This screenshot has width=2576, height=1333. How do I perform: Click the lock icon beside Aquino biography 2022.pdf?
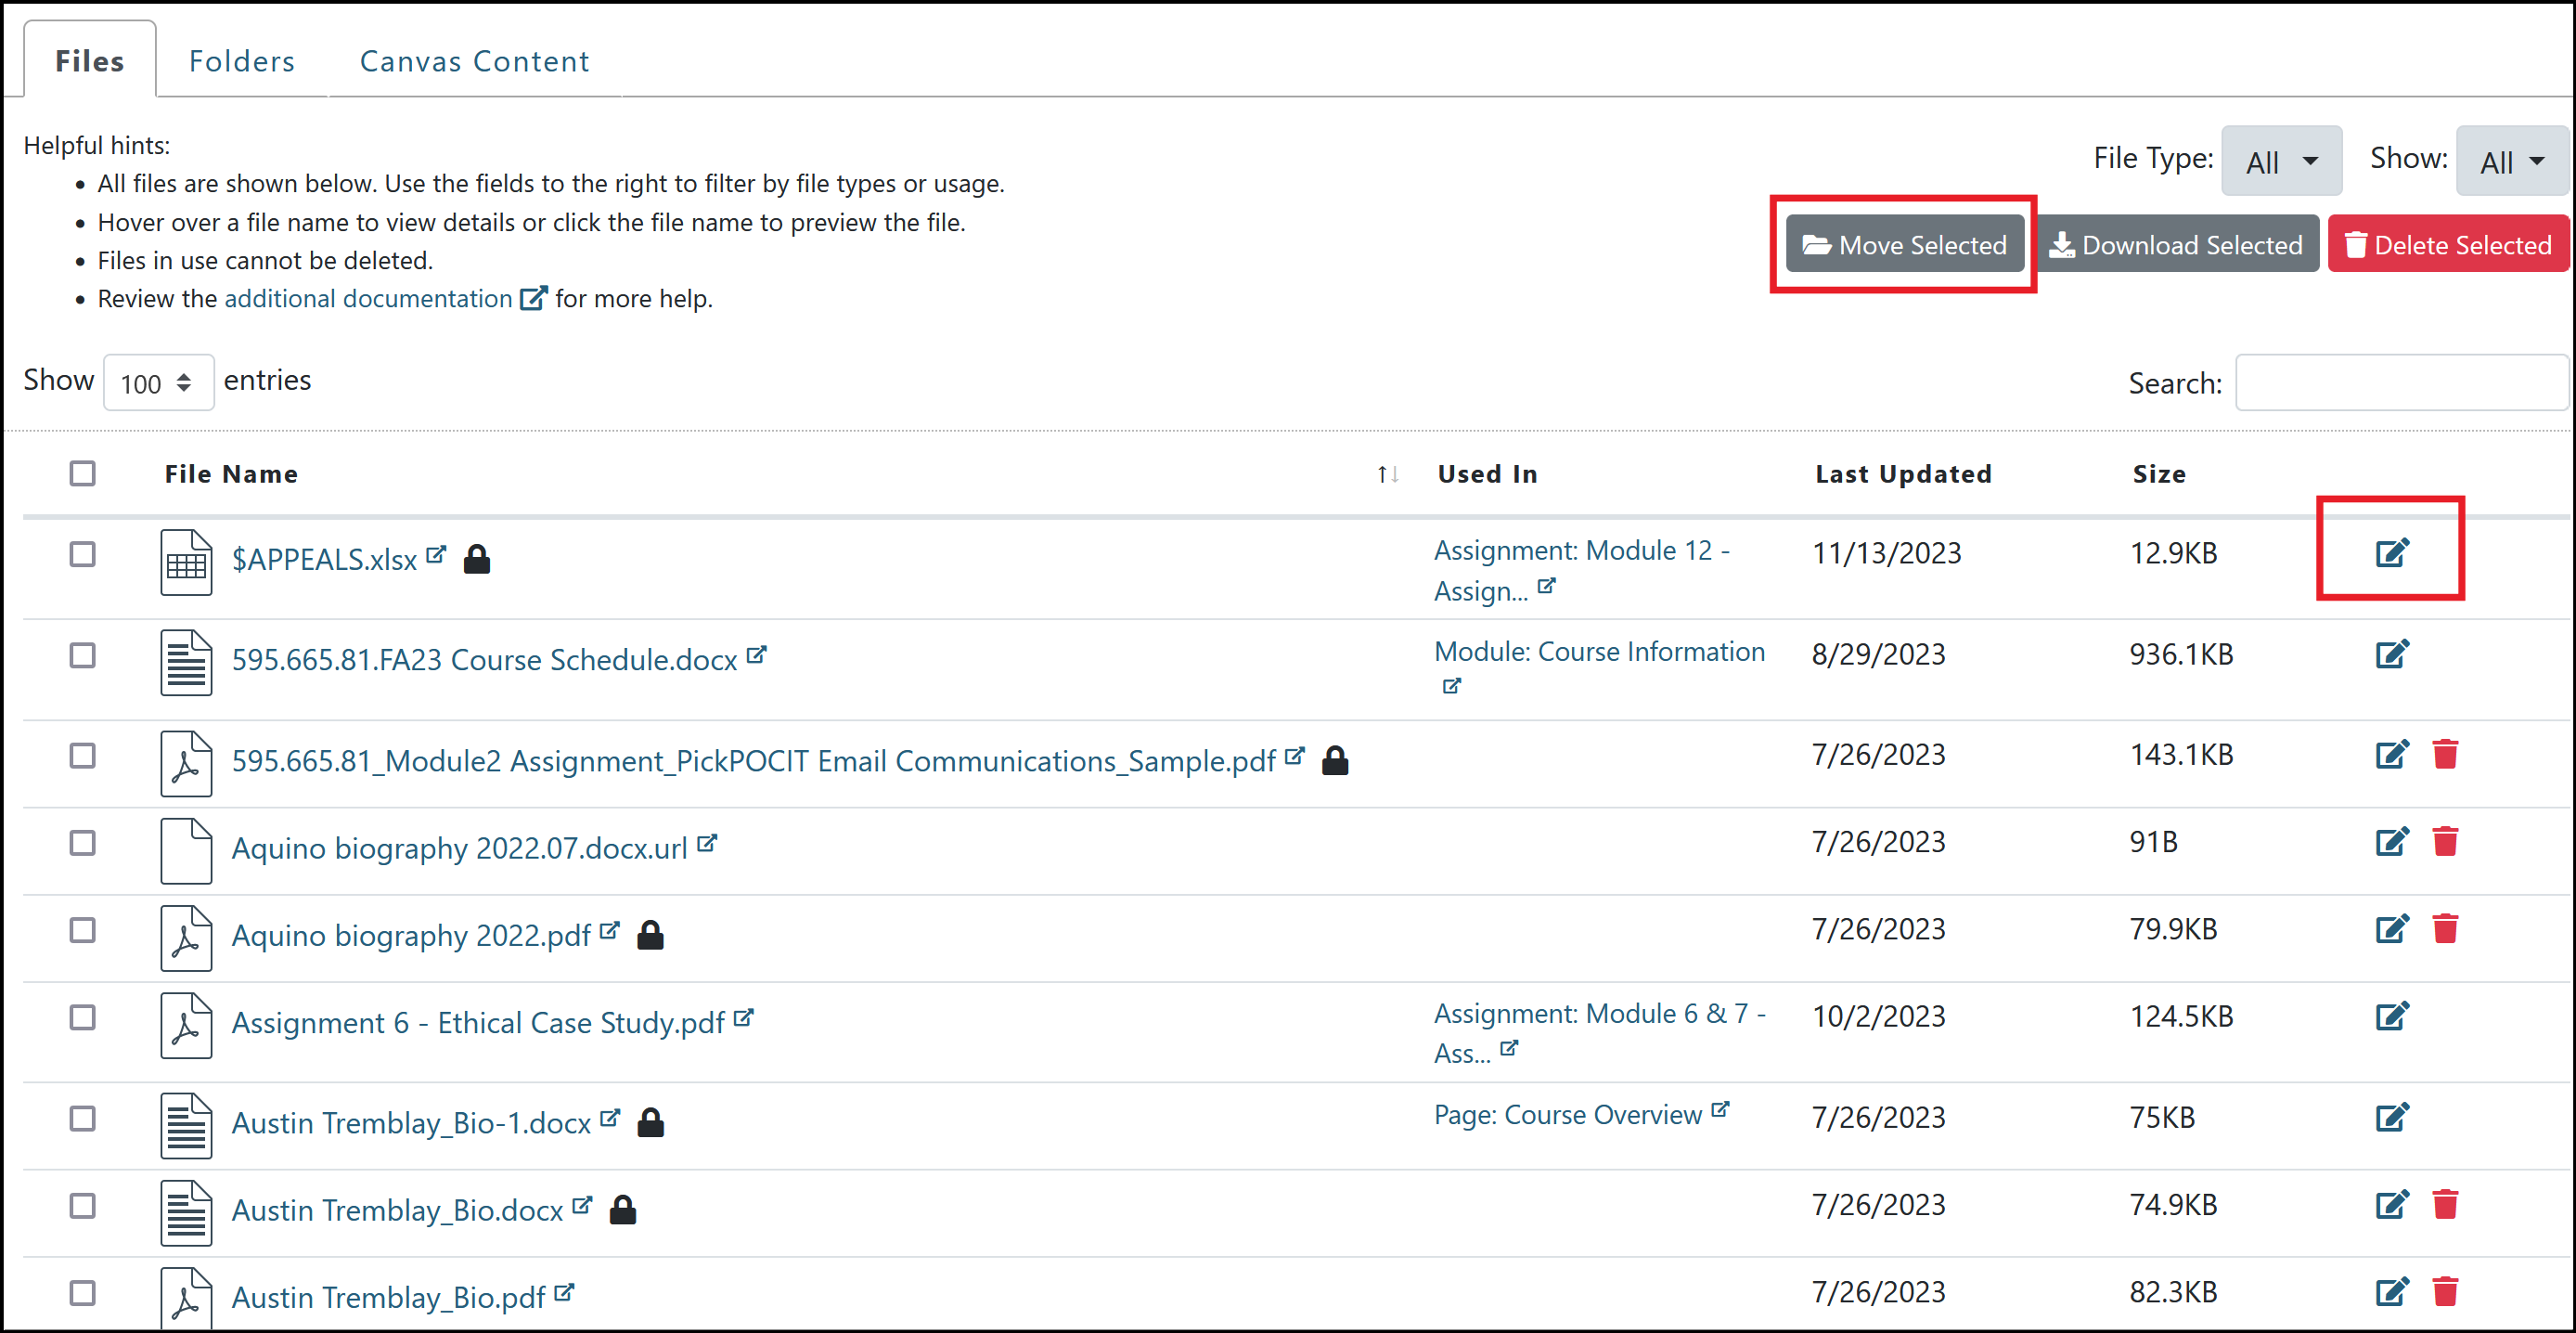click(x=650, y=935)
